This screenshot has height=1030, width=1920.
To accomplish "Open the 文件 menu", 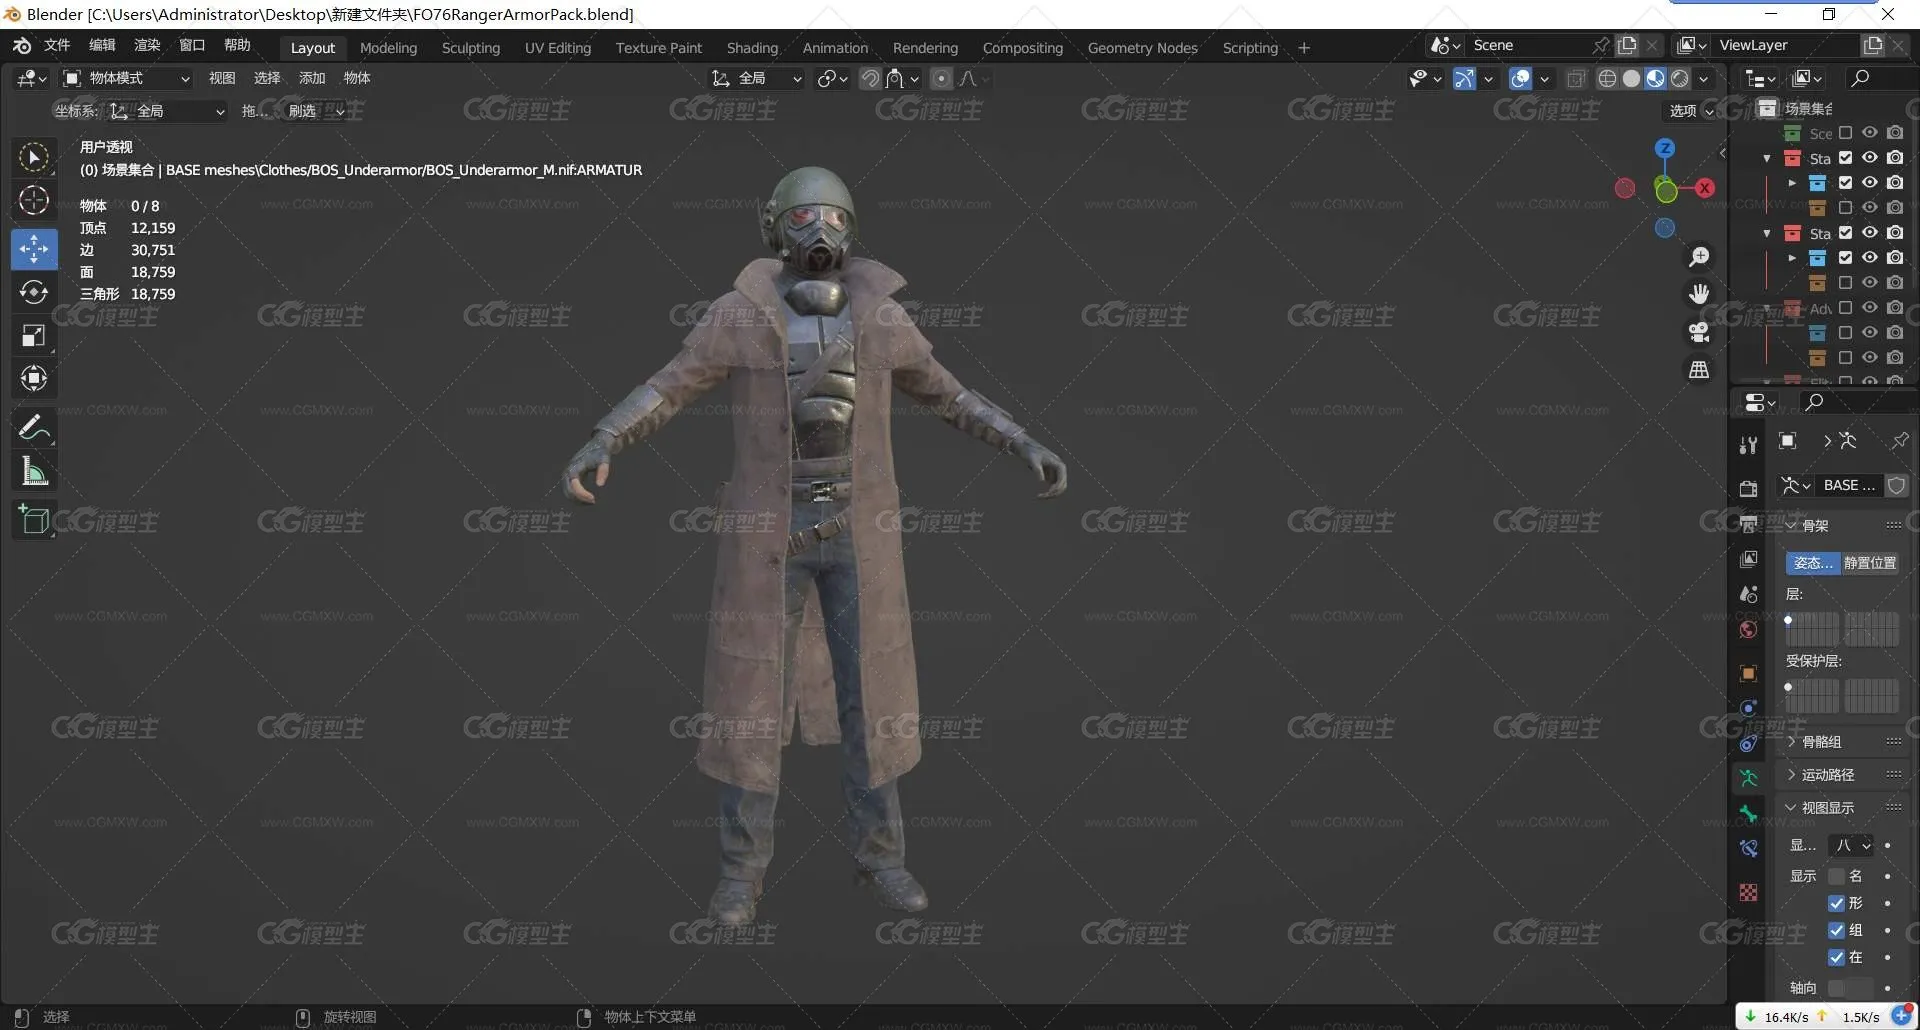I will pos(57,46).
